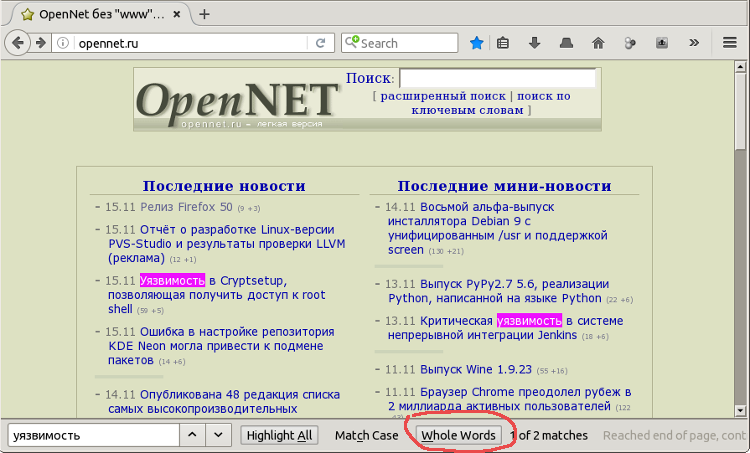
Task: Click the find bar text field
Action: coord(92,435)
